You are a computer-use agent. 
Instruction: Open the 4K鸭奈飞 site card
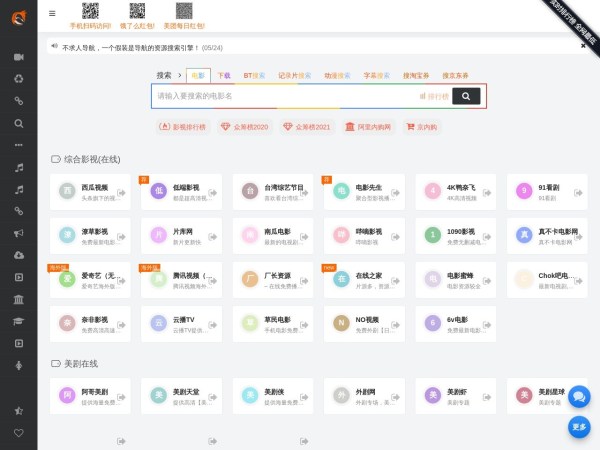[x=456, y=192]
